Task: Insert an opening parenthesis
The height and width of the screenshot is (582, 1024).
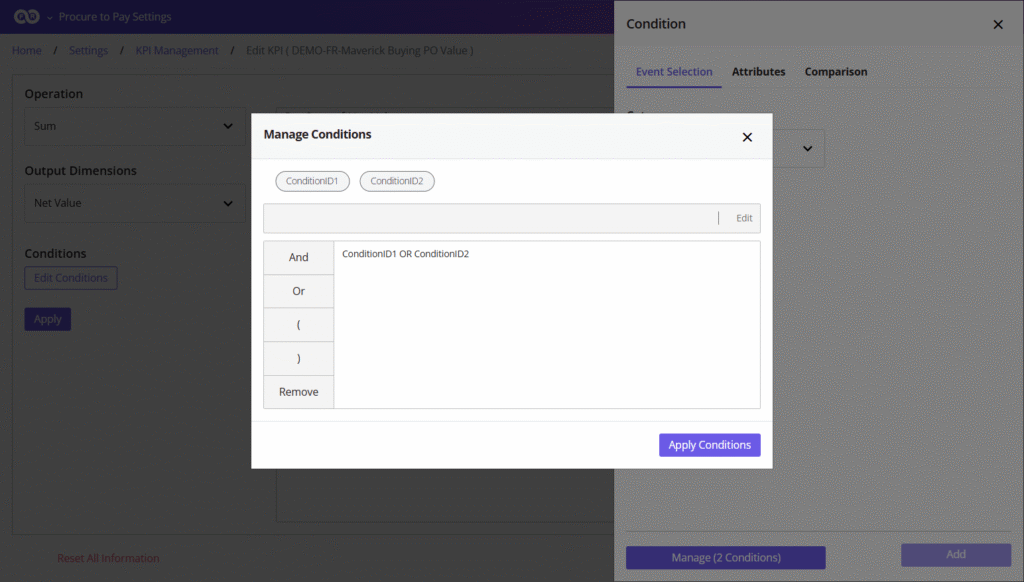Action: click(x=298, y=325)
